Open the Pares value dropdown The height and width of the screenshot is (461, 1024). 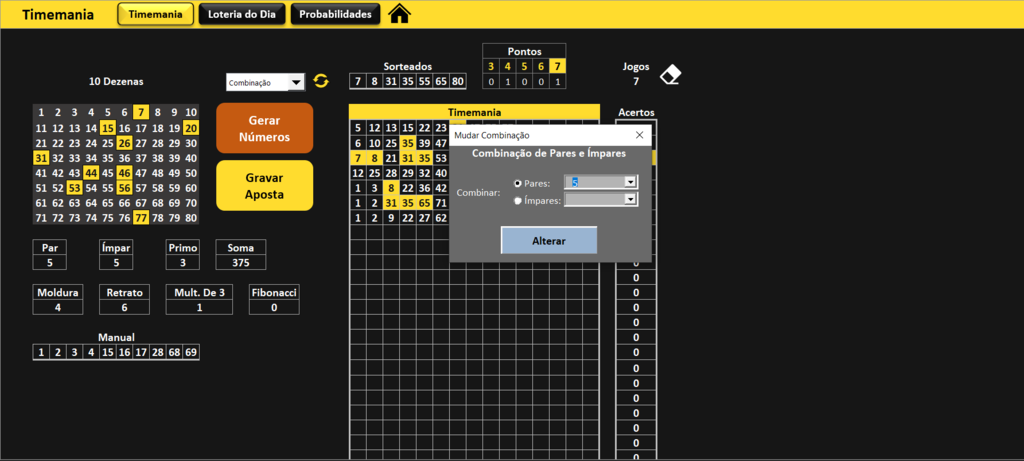[x=630, y=183]
